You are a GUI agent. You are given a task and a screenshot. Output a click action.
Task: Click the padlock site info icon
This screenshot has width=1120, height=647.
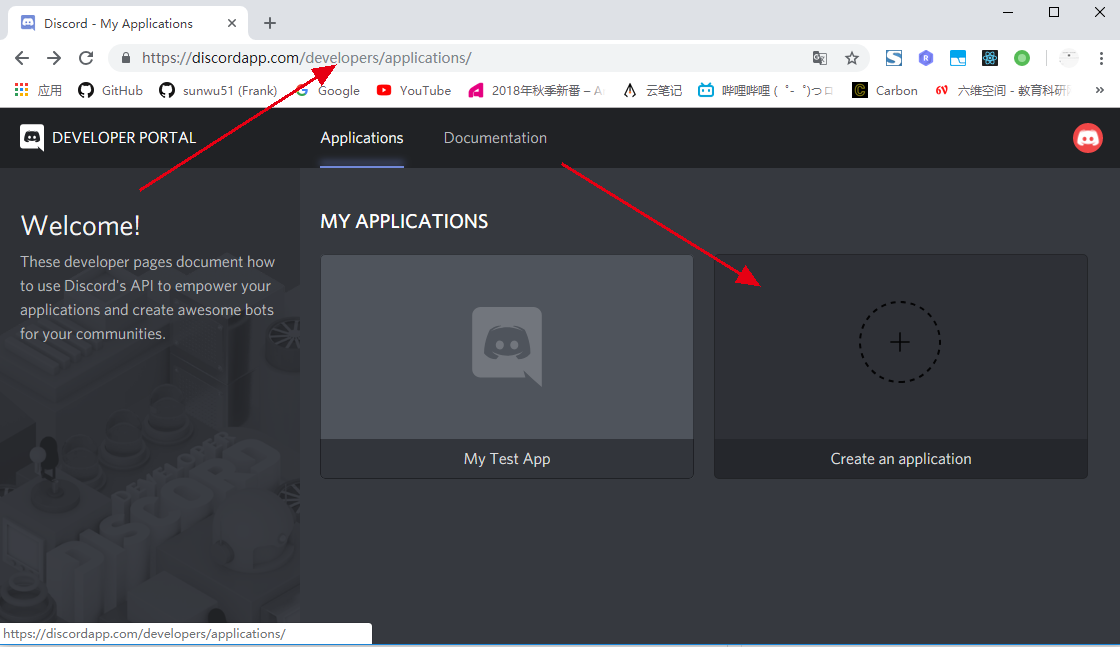point(126,59)
